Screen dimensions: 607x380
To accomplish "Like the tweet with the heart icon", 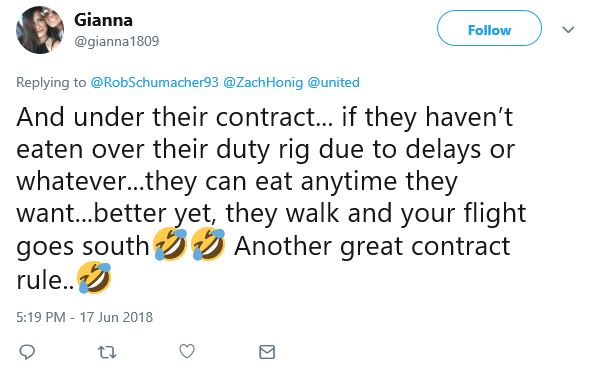I will [x=187, y=351].
